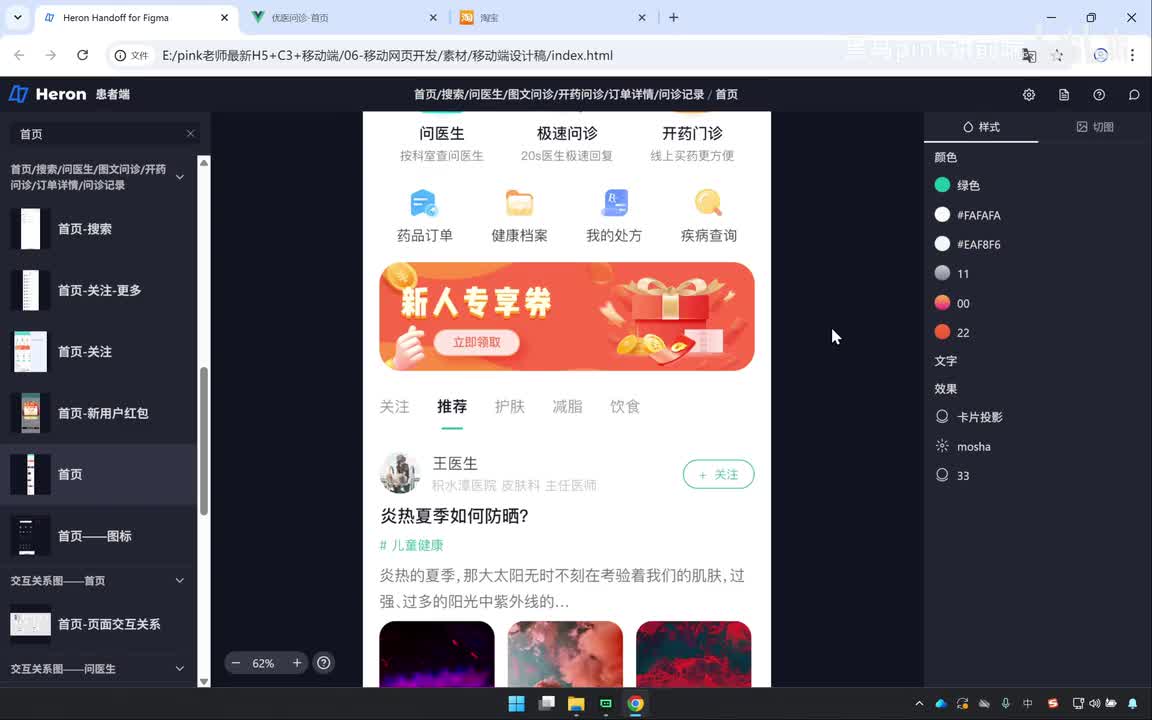Select the 护肤 tab in design
The height and width of the screenshot is (720, 1152).
[x=510, y=407]
